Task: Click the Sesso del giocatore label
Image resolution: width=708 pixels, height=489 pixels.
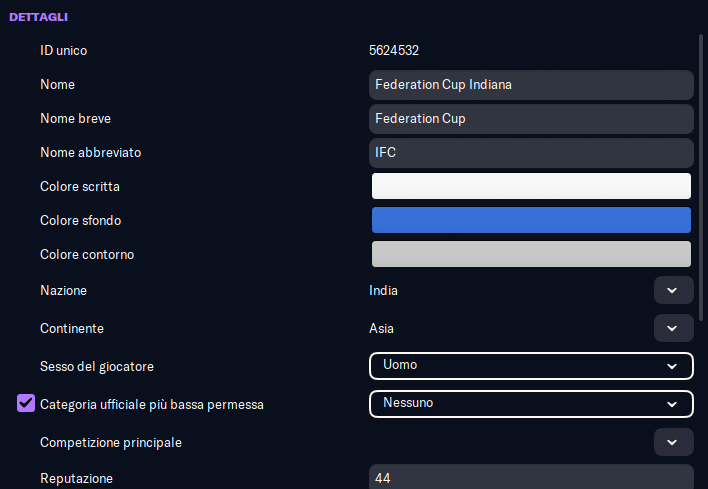Action: (96, 366)
